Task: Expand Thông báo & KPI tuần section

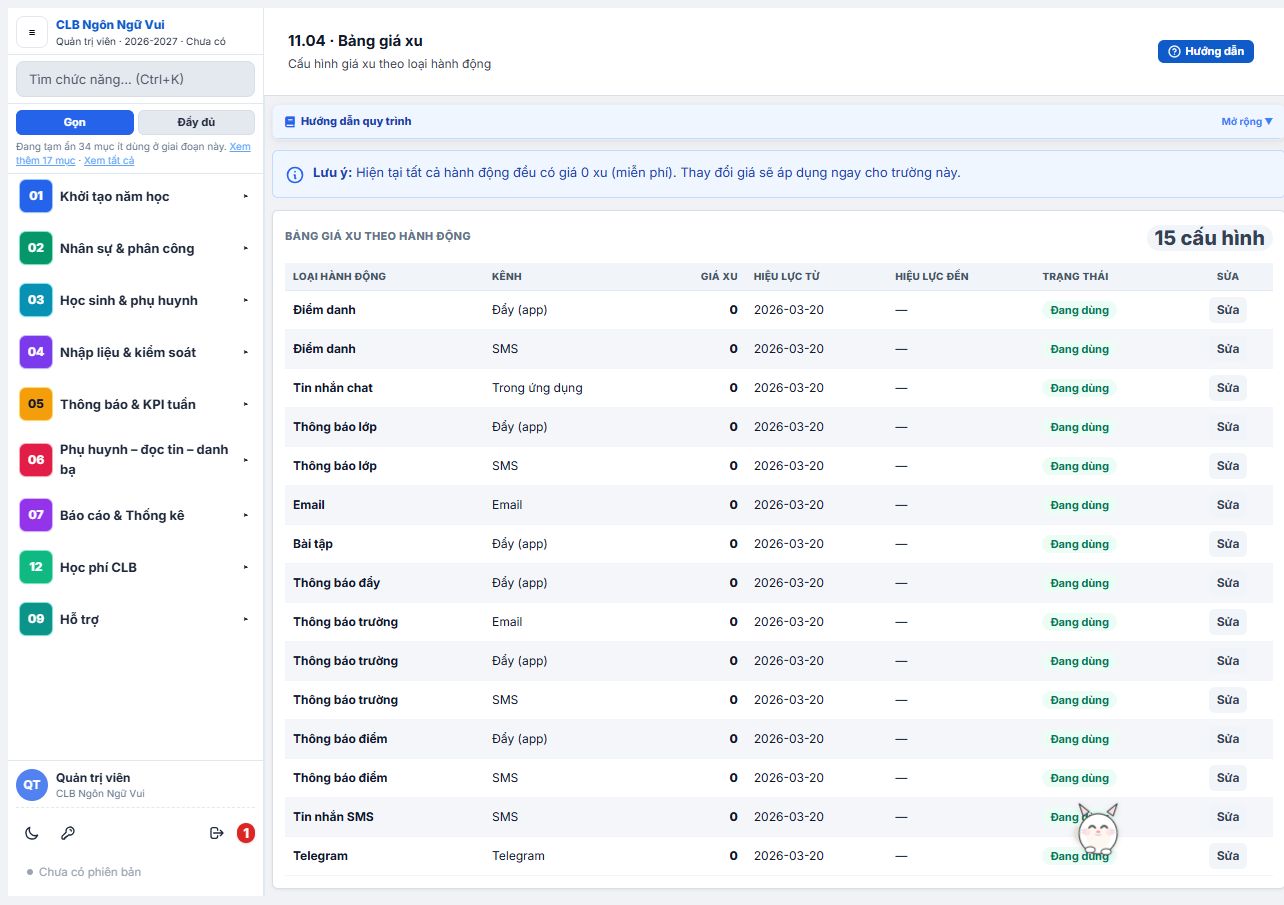Action: pos(135,404)
